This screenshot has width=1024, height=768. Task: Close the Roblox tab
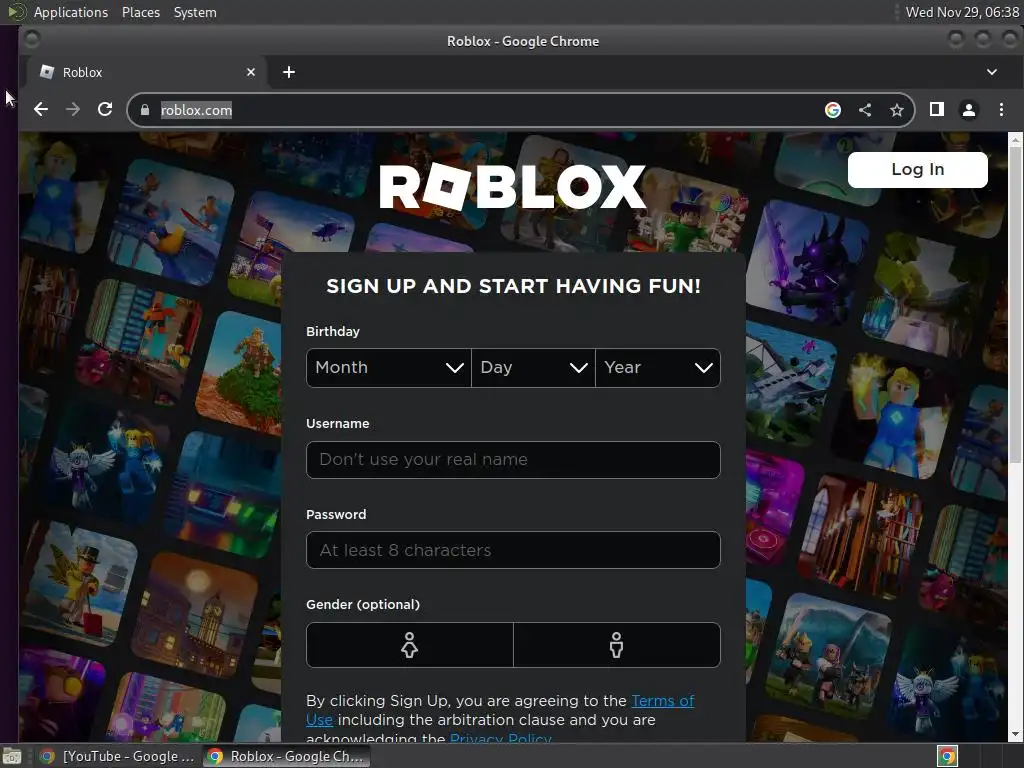[x=251, y=72]
